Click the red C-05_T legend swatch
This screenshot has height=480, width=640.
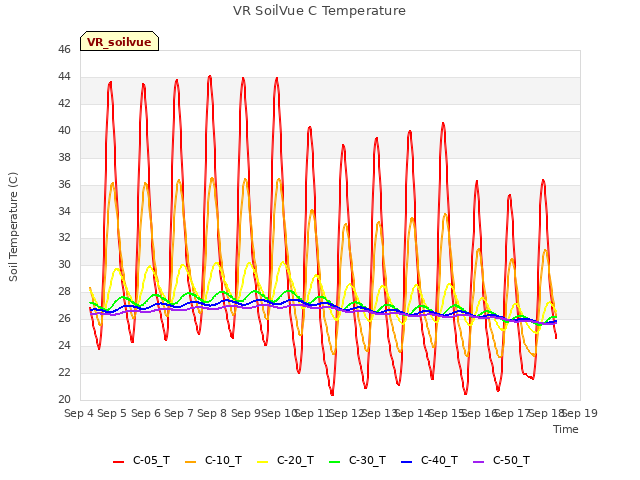[x=118, y=462]
